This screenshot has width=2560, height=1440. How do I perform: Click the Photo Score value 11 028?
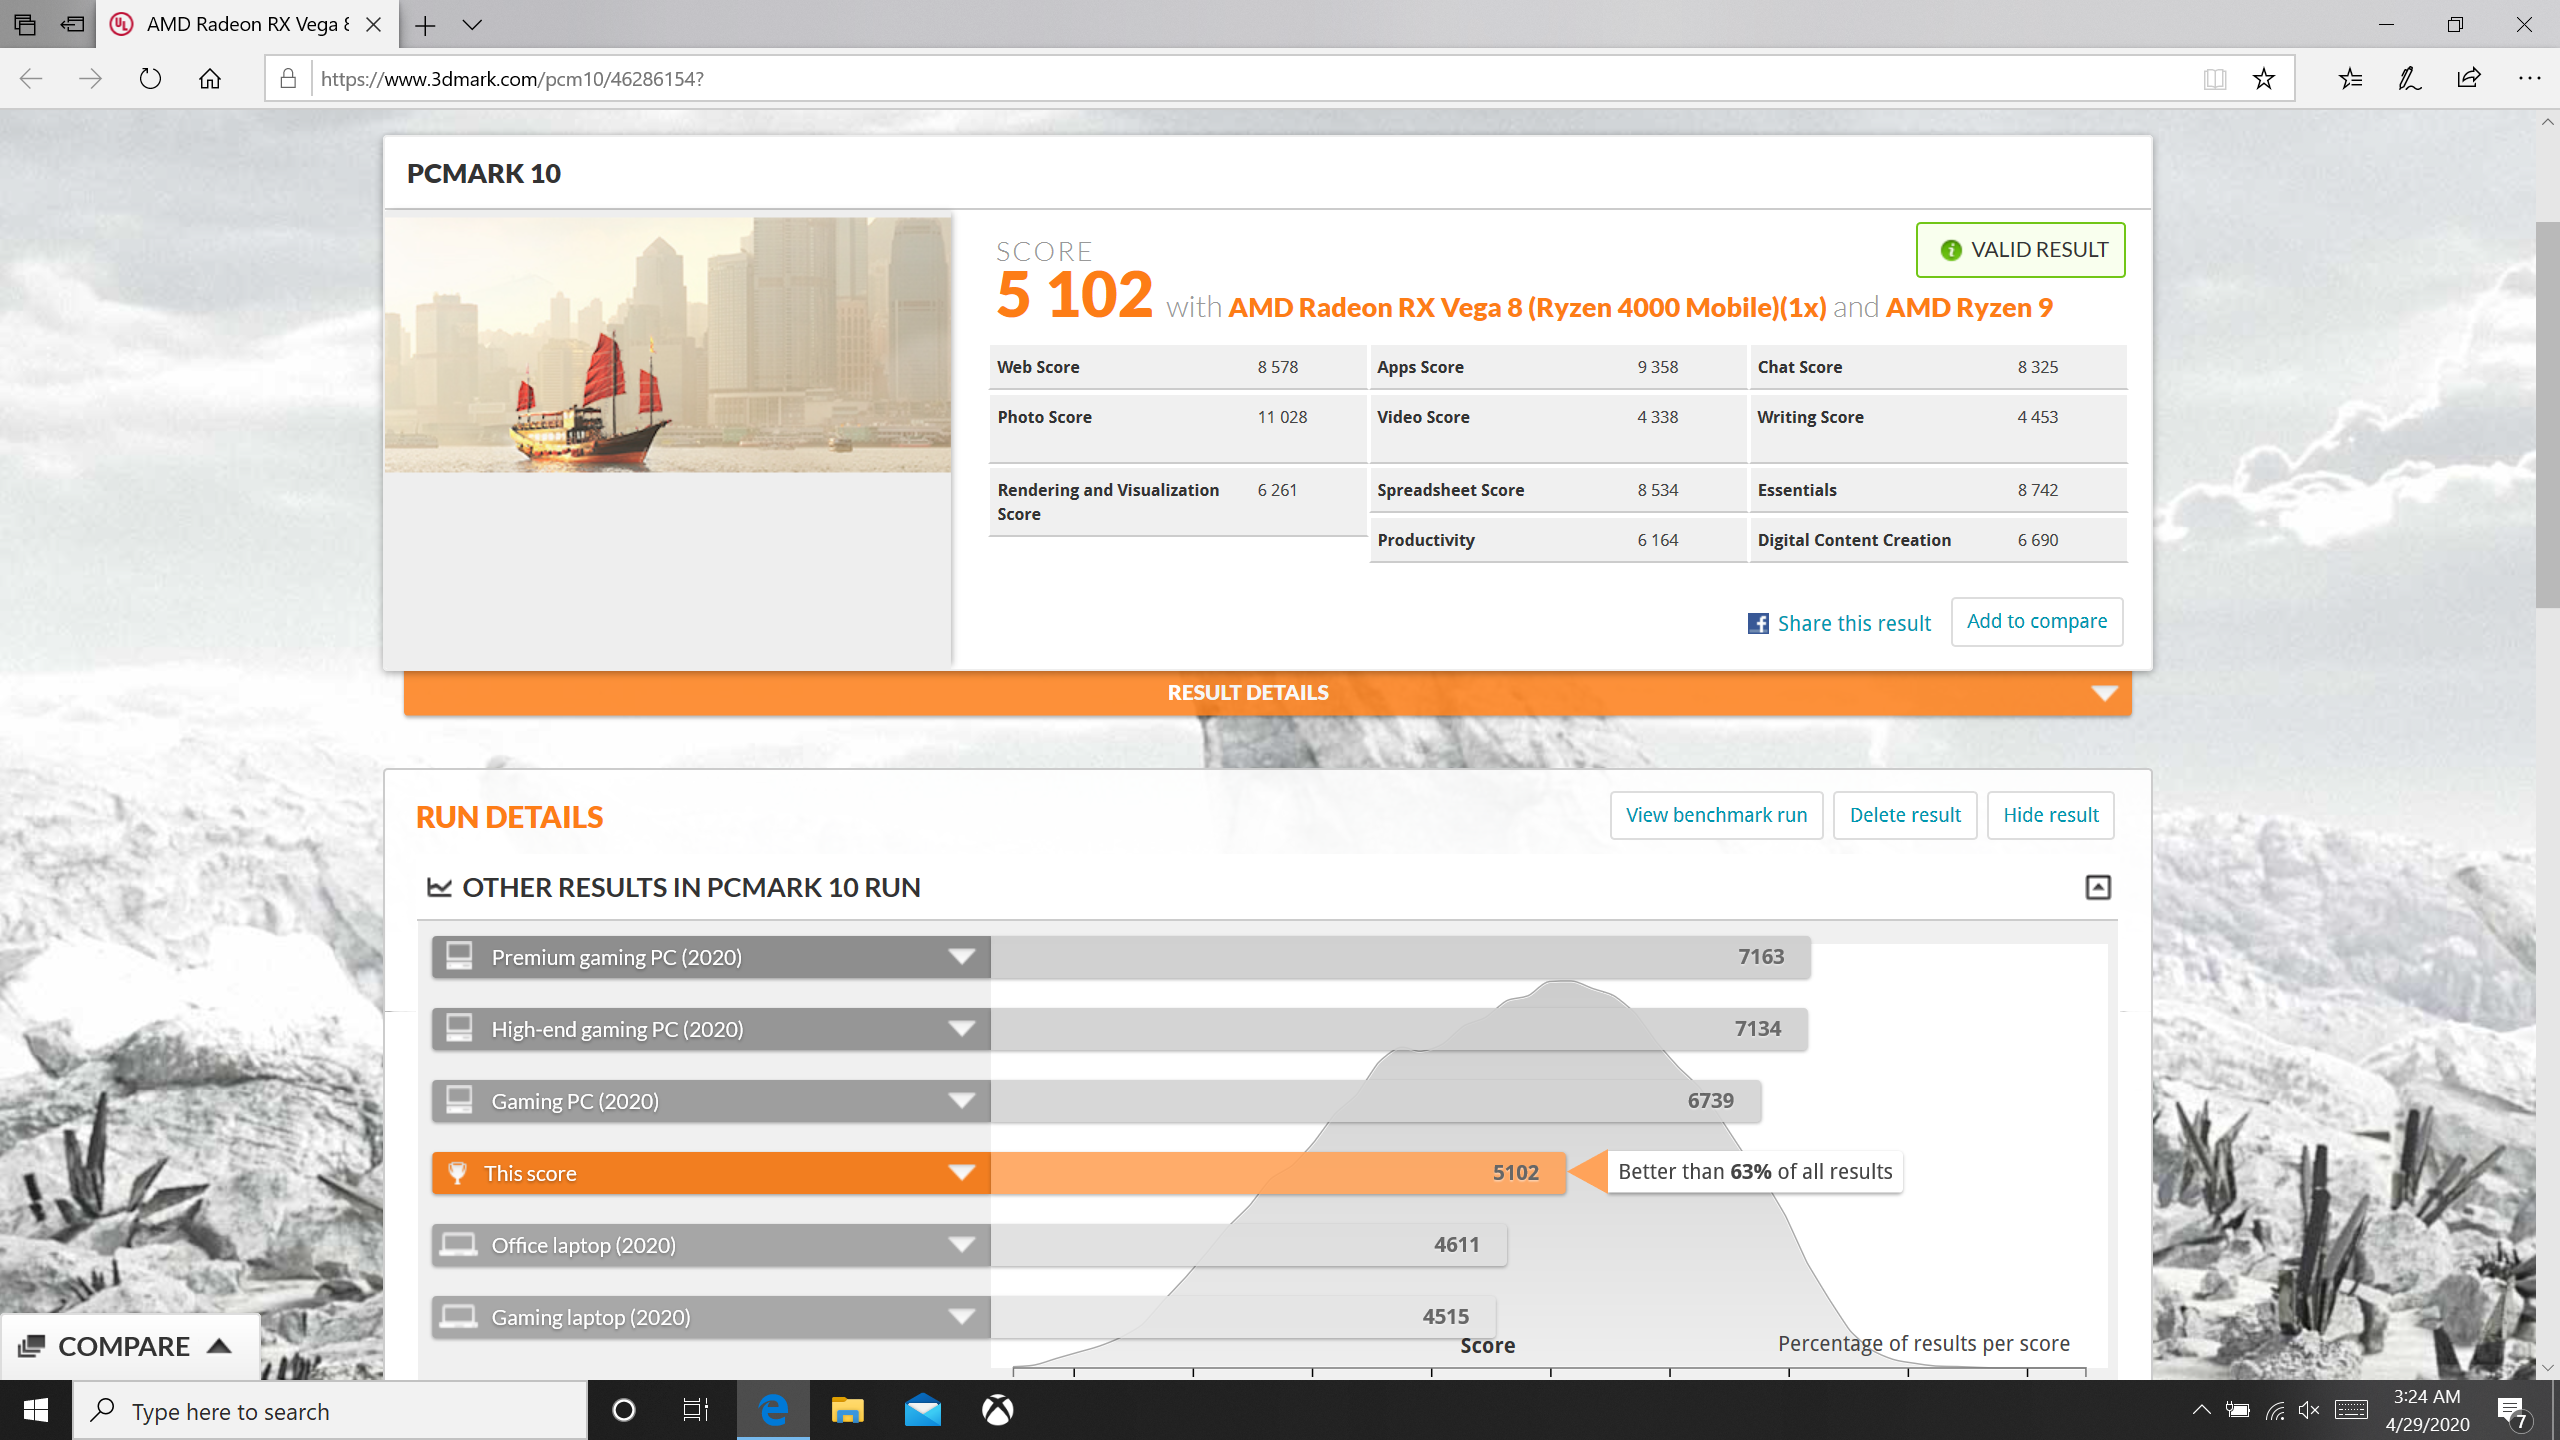click(1282, 417)
